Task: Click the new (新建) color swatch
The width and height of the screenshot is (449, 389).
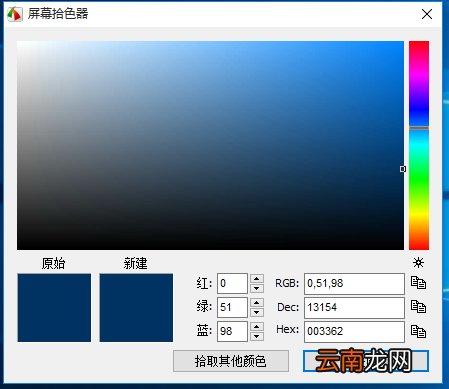Action: point(136,308)
